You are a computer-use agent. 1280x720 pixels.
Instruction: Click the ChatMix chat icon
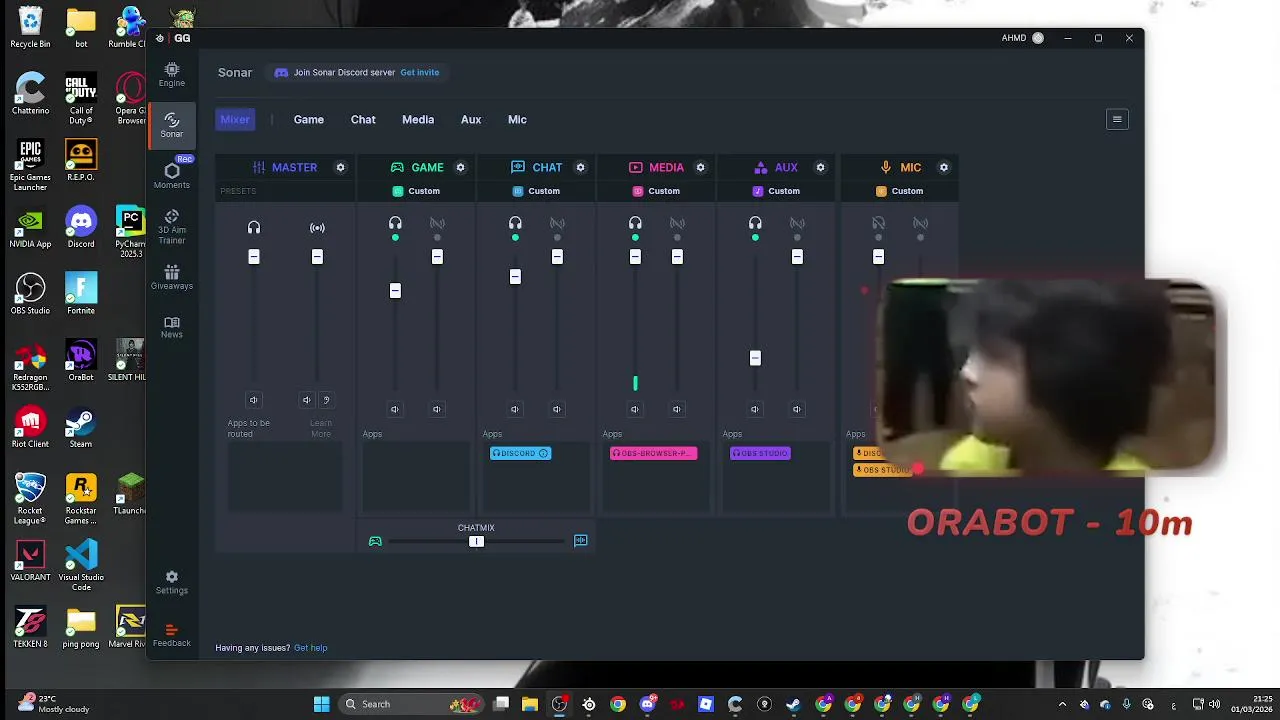tap(580, 541)
